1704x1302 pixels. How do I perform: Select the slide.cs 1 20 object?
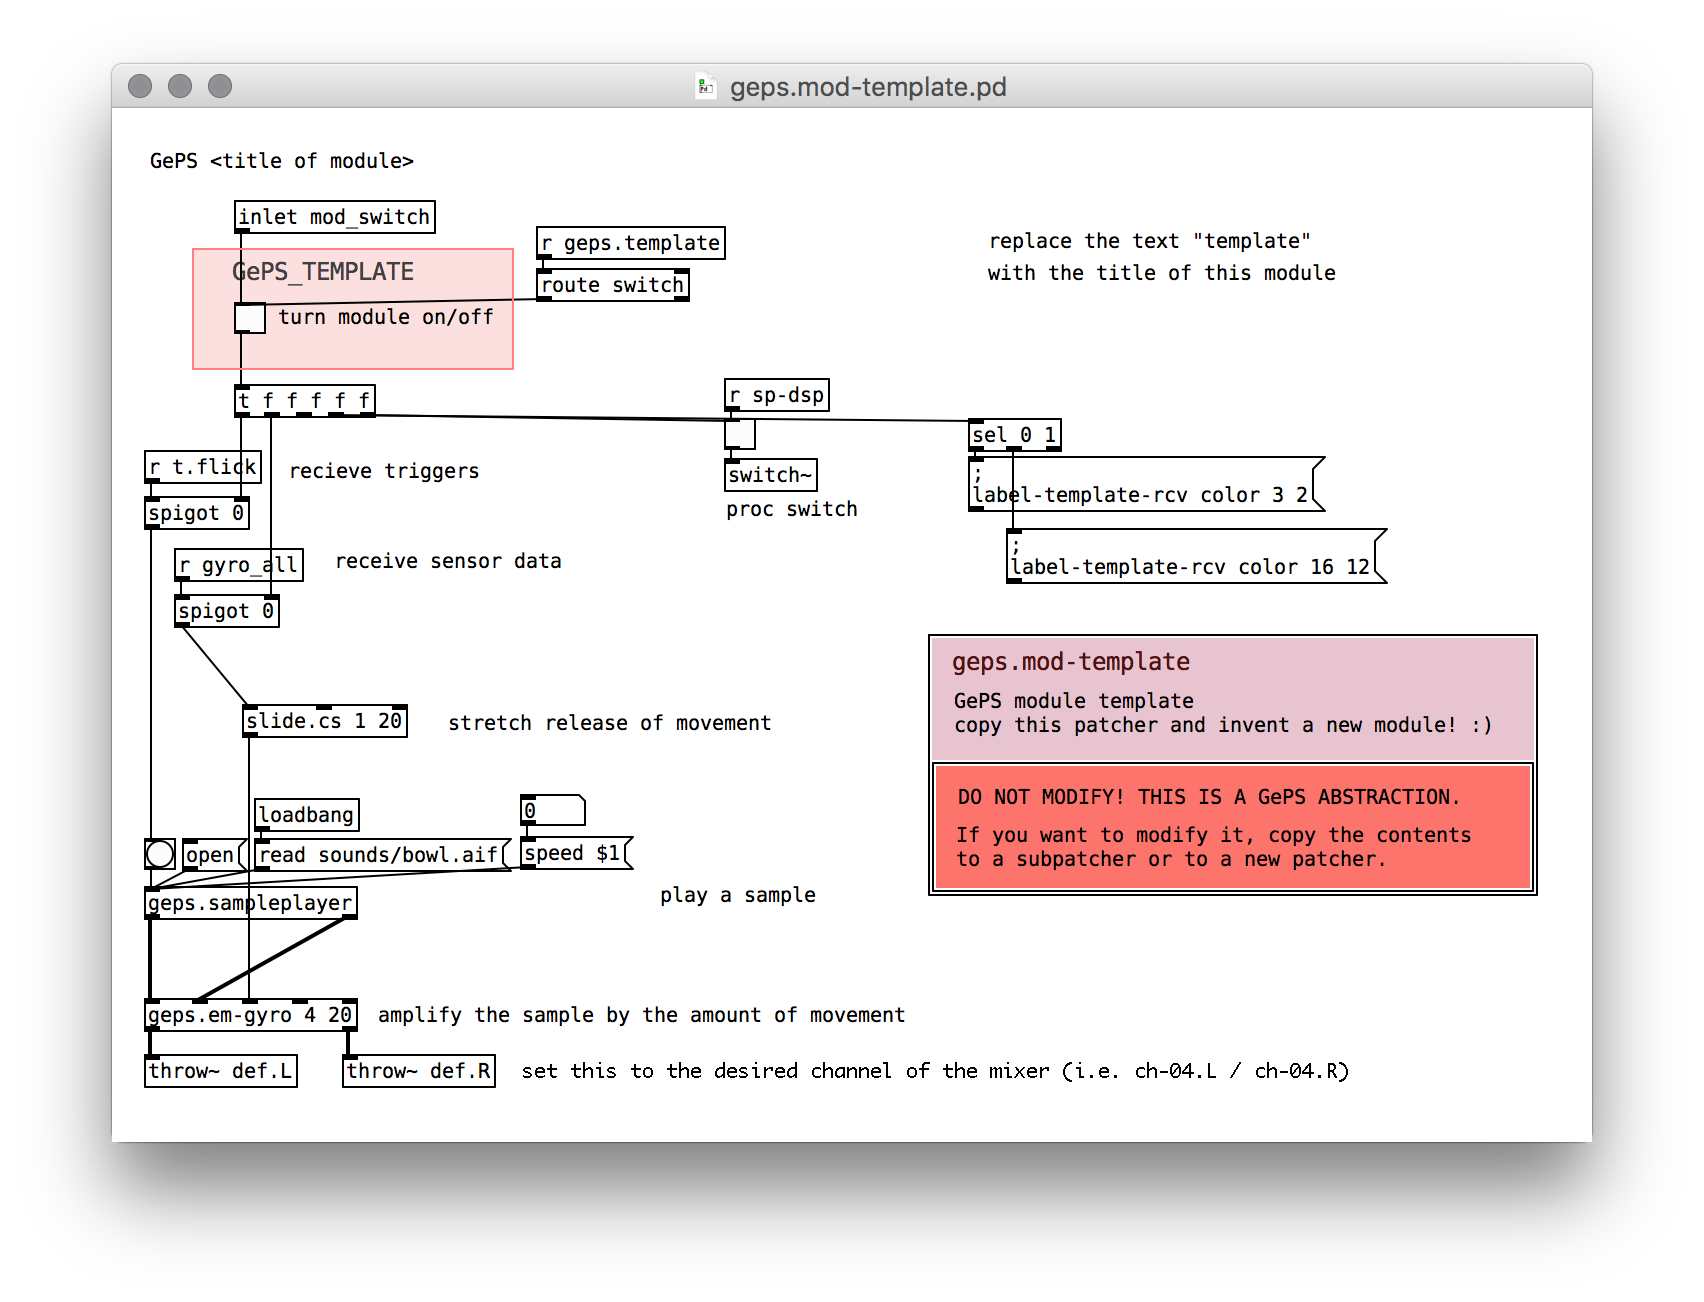coord(325,721)
